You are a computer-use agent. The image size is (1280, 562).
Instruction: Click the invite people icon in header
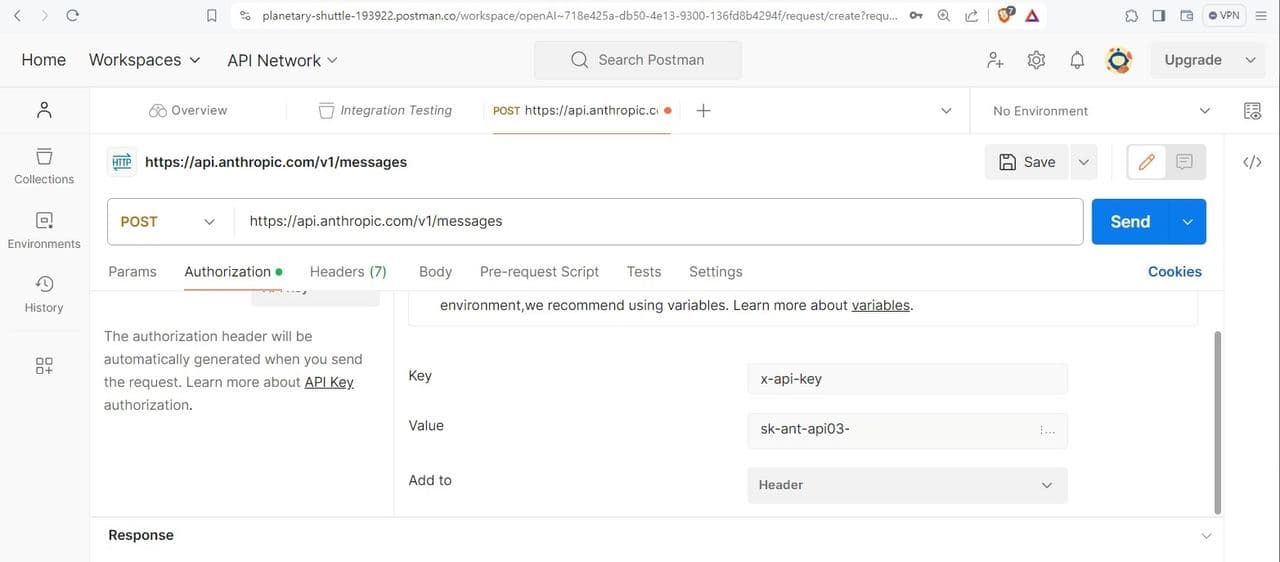tap(995, 60)
